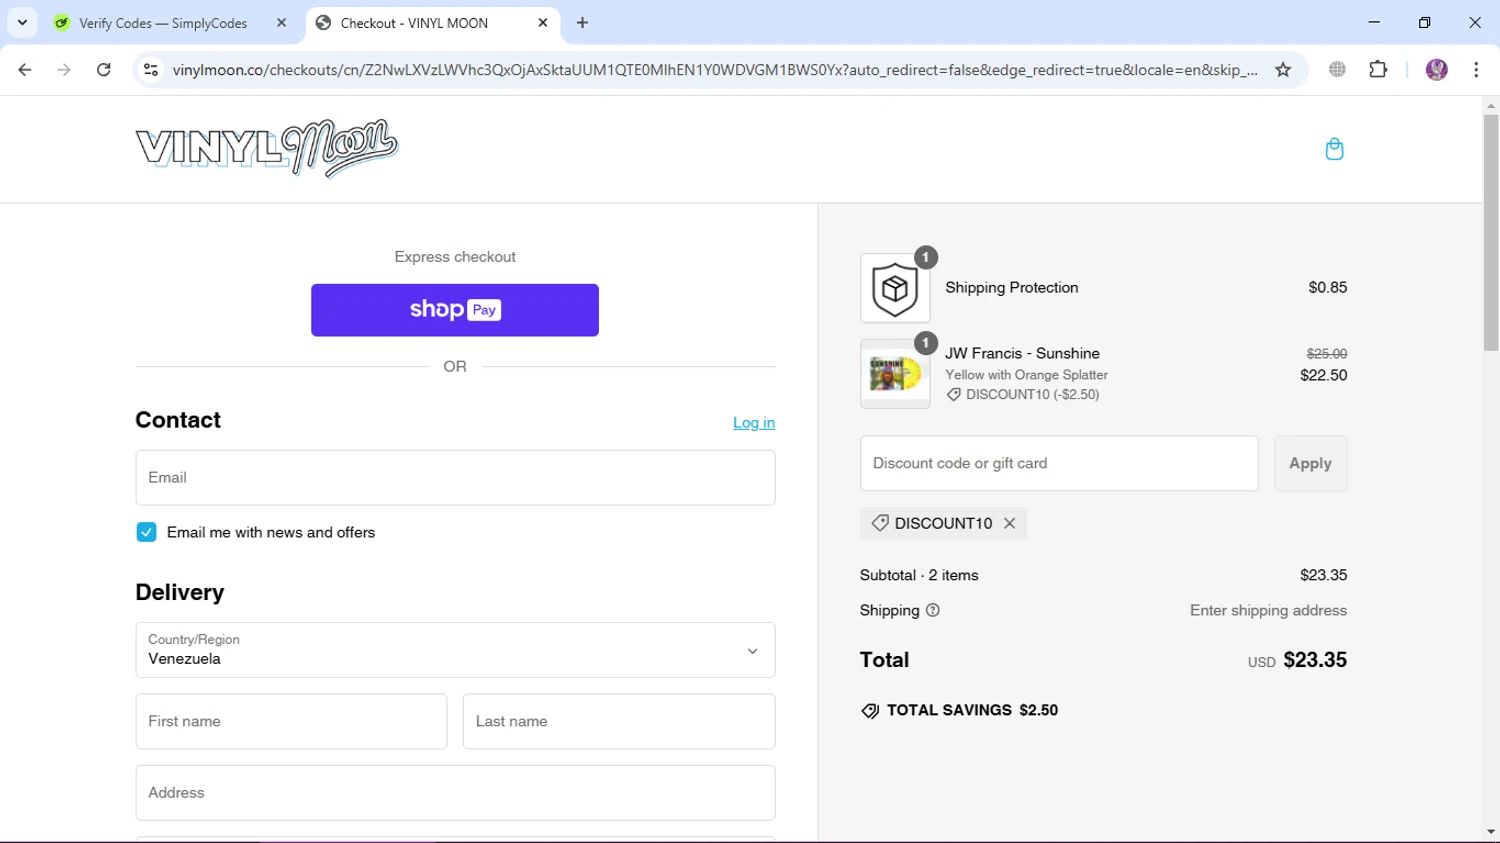Click the Subtotal · 2 items label
Viewport: 1500px width, 843px height.
[919, 575]
